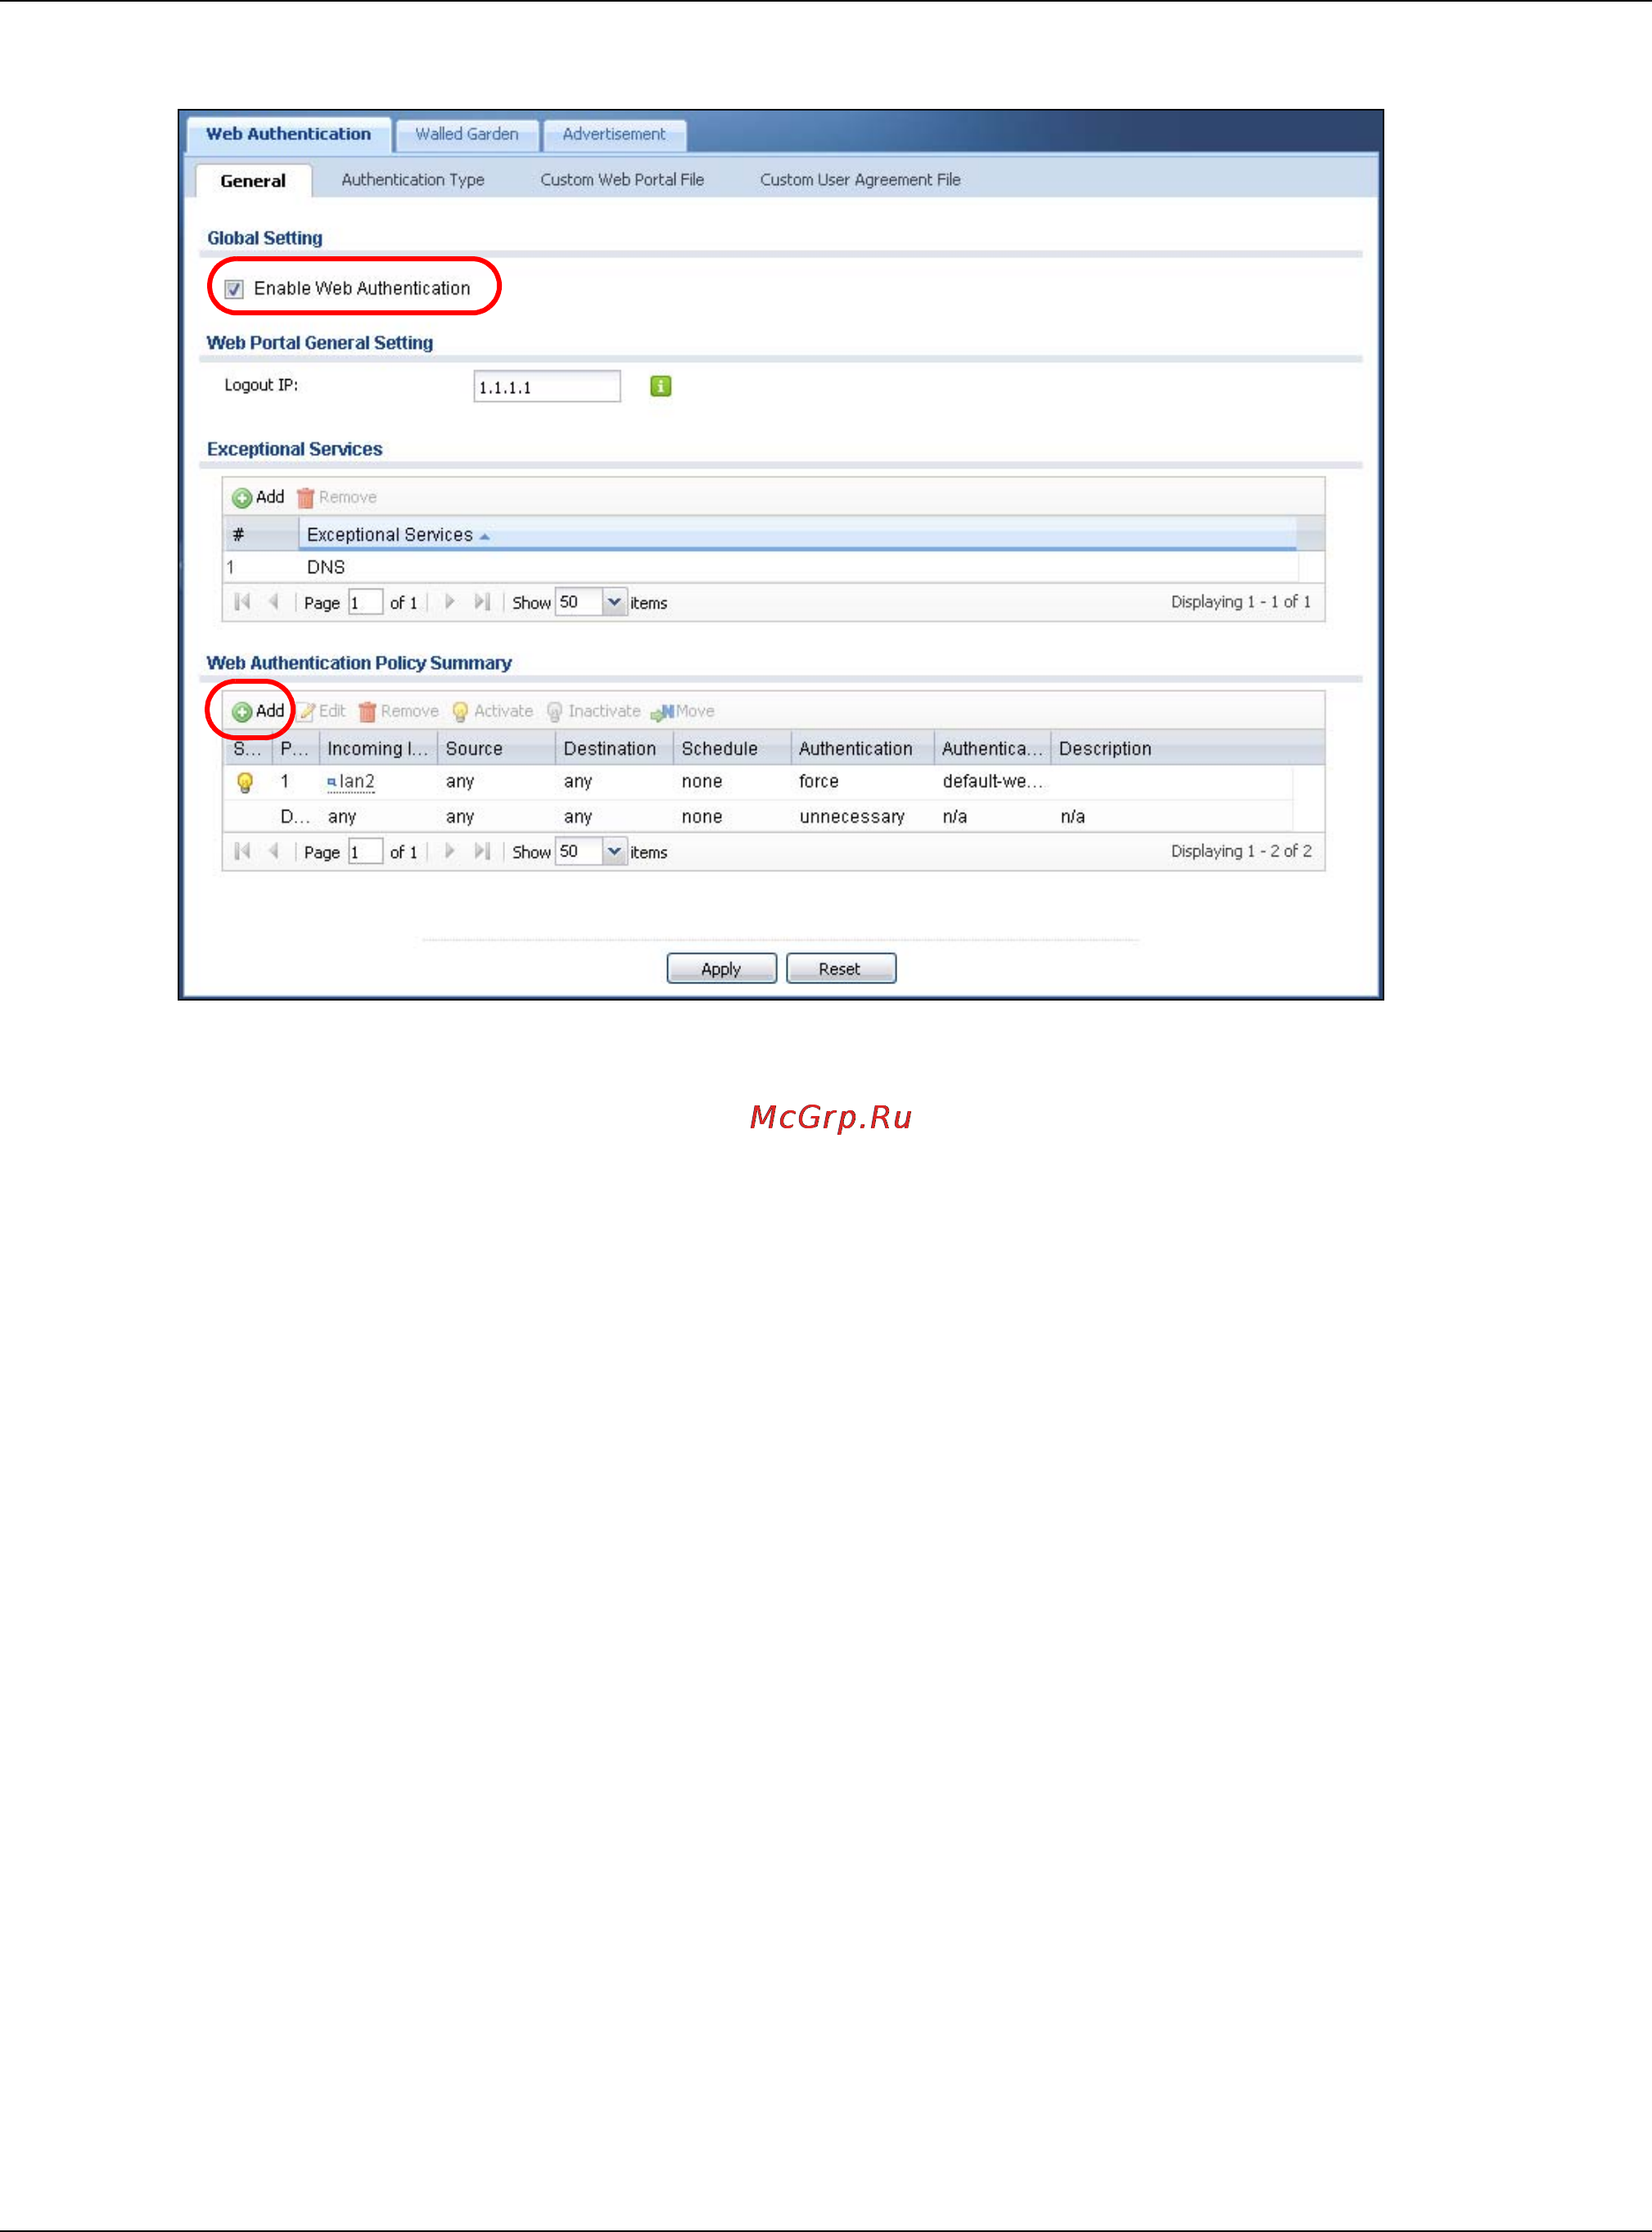Viewport: 1652px width, 2232px height.
Task: Click the Logout IP input field
Action: (547, 387)
